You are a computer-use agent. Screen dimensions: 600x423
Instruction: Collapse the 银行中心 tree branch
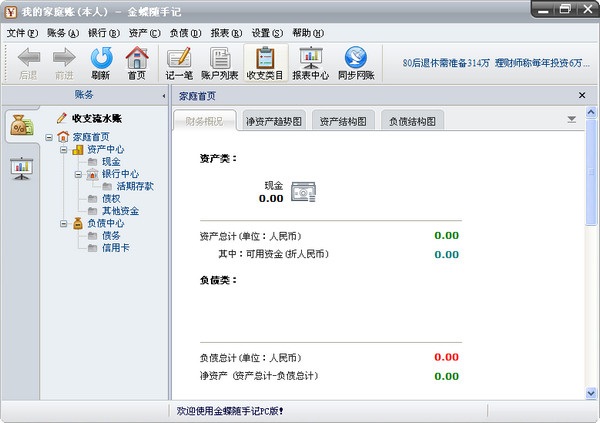(77, 174)
